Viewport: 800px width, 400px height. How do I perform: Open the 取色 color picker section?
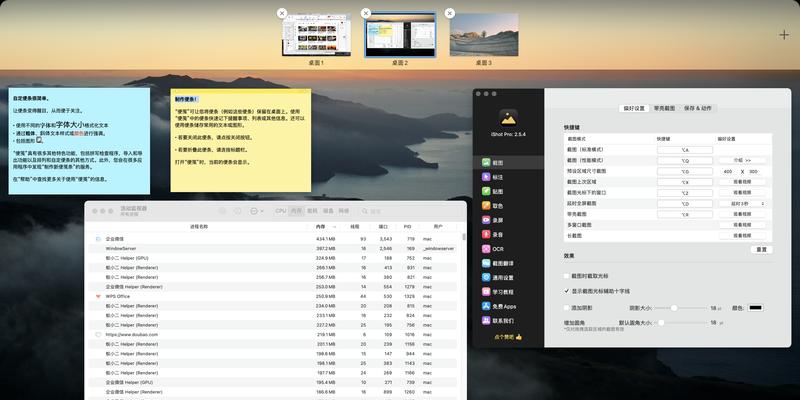(508, 206)
